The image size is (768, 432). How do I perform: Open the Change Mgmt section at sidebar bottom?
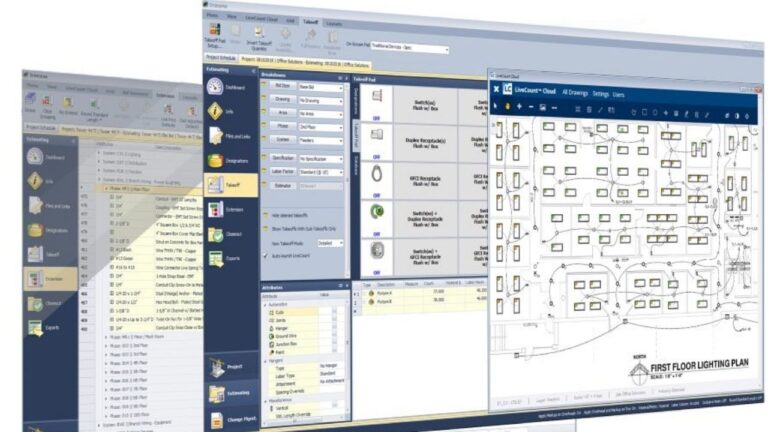tap(231, 419)
